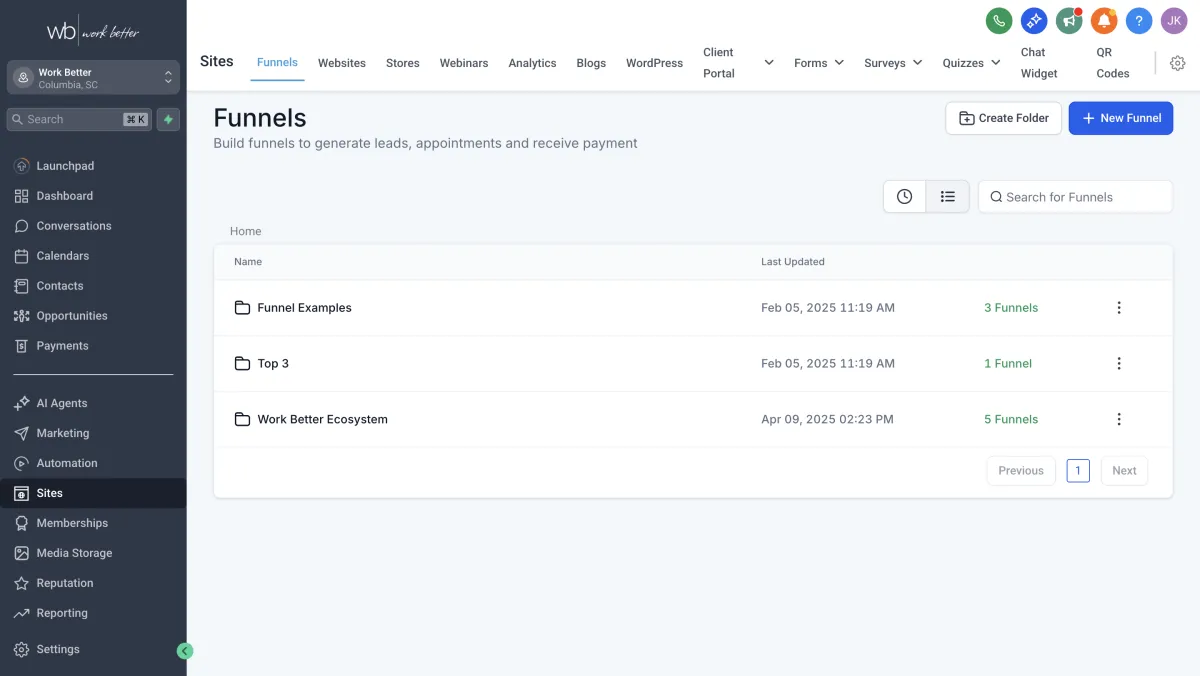The height and width of the screenshot is (676, 1200).
Task: Focus the sidebar Search box
Action: pos(79,119)
